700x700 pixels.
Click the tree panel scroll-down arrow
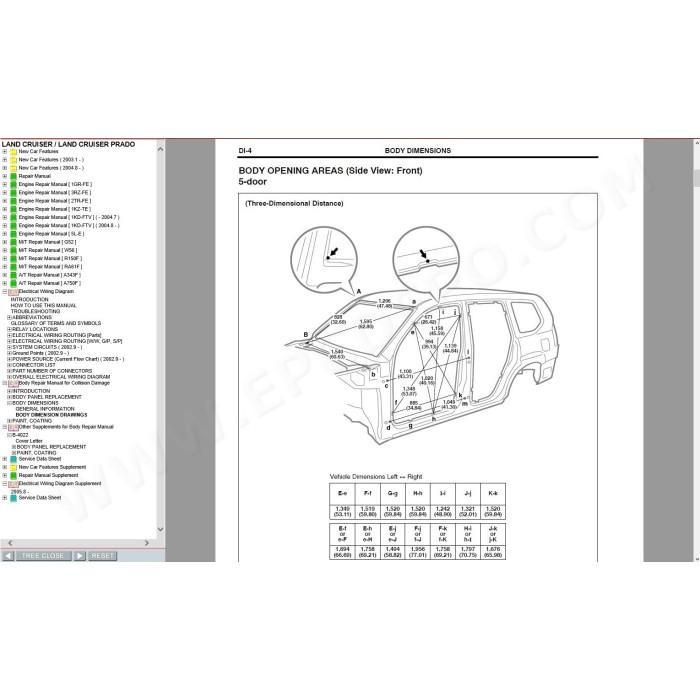(161, 530)
